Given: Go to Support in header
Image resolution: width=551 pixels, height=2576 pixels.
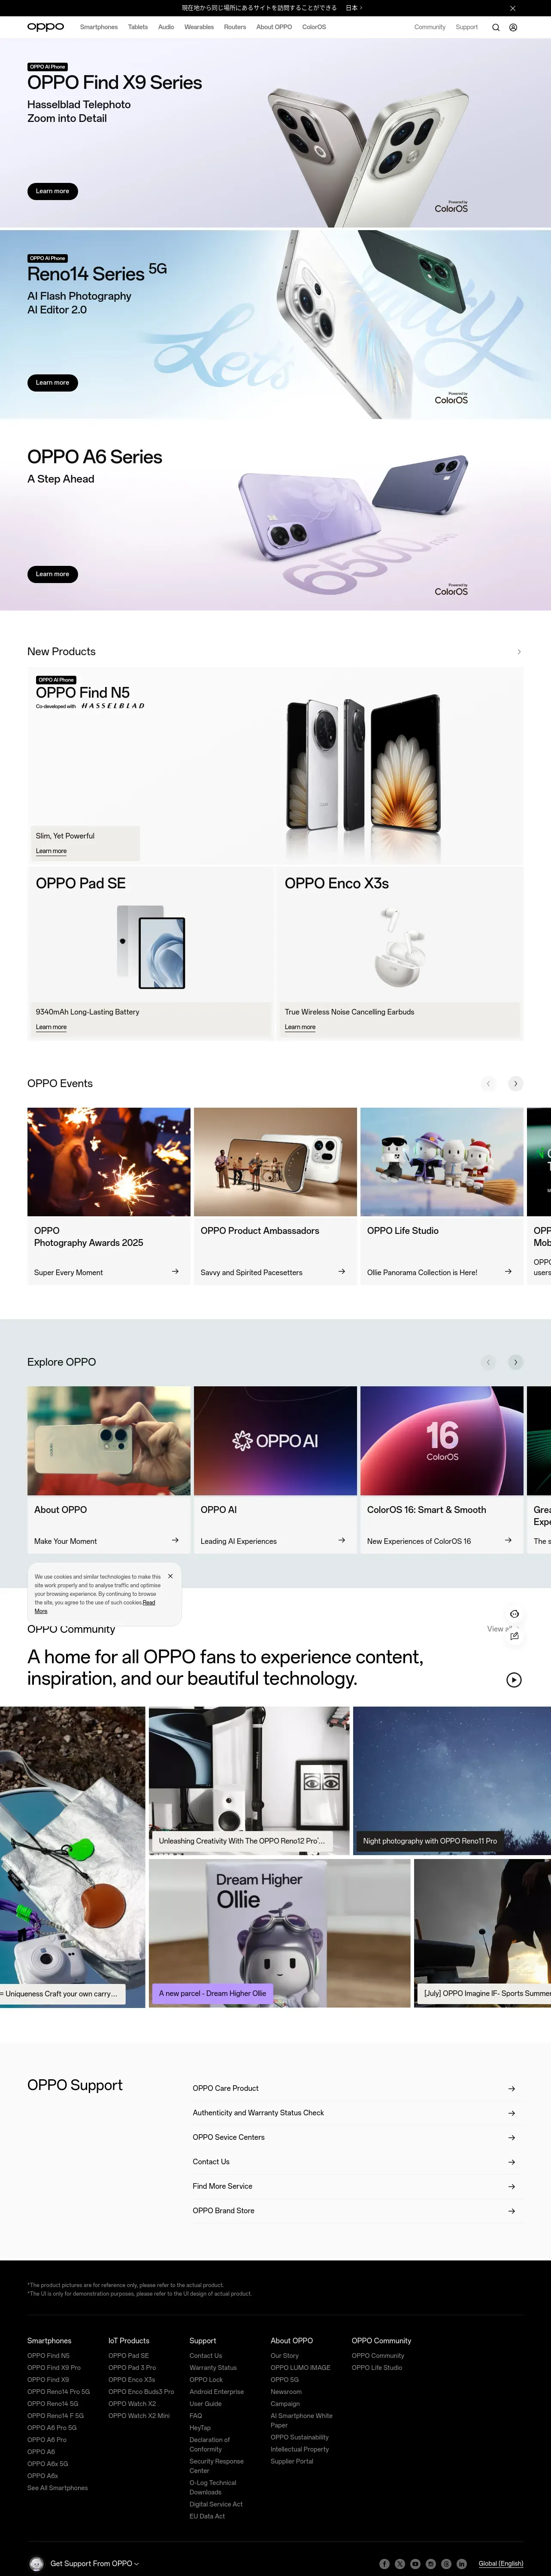Looking at the screenshot, I should [467, 27].
